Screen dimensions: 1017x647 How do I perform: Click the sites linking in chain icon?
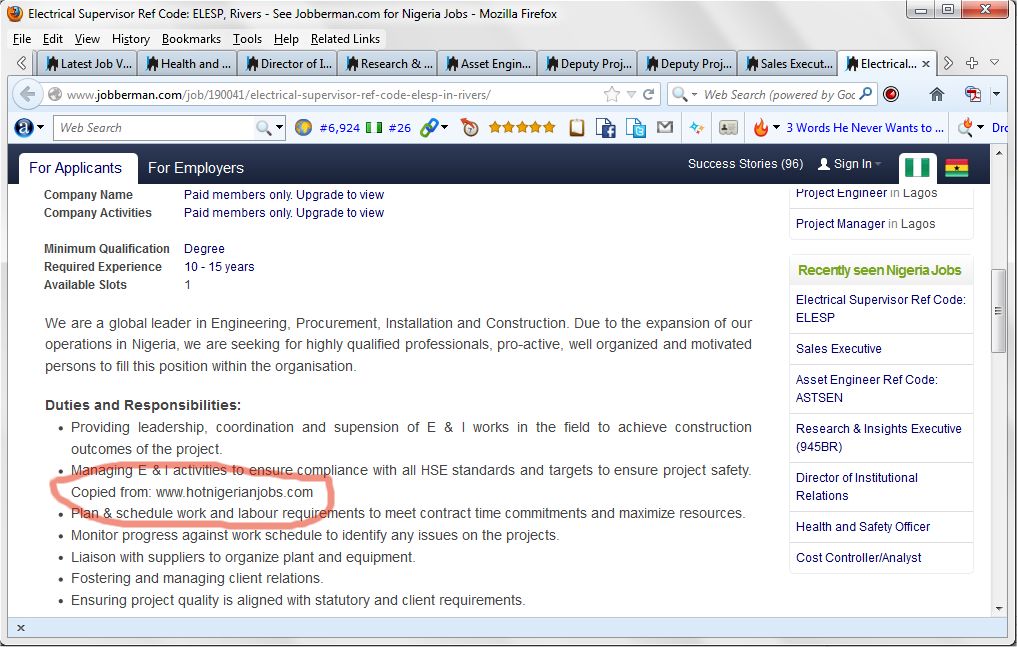coord(429,128)
